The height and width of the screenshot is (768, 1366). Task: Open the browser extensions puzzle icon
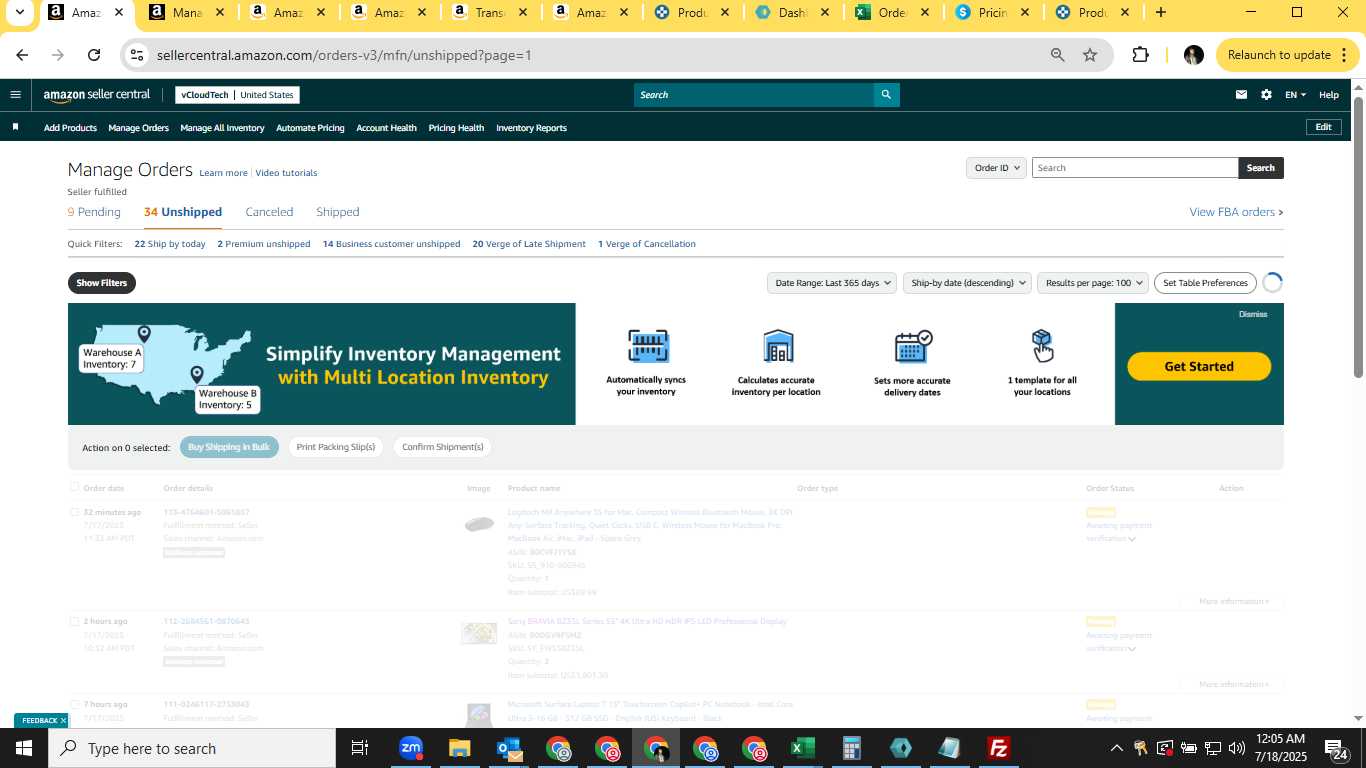(x=1140, y=55)
